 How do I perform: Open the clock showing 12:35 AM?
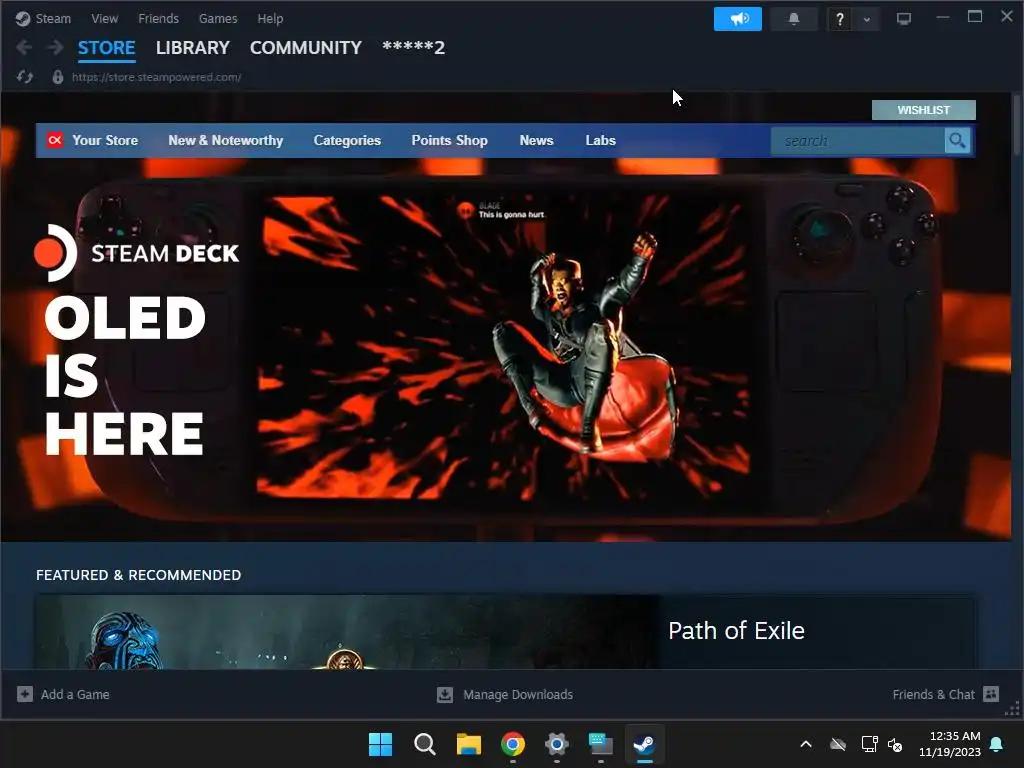(950, 744)
